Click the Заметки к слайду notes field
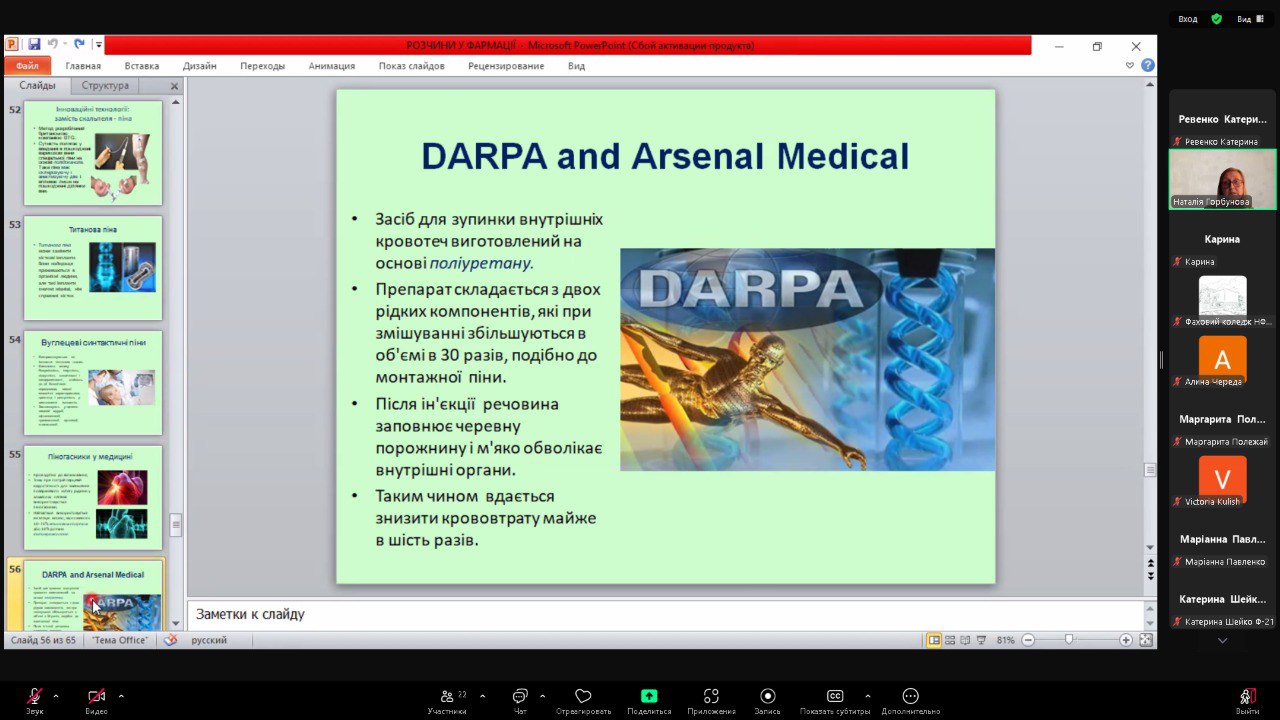 664,614
